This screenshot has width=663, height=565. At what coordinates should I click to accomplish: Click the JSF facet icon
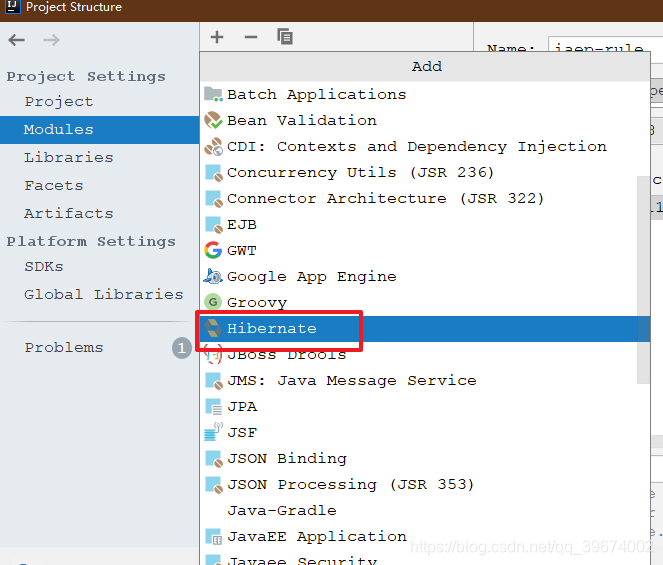click(x=213, y=432)
